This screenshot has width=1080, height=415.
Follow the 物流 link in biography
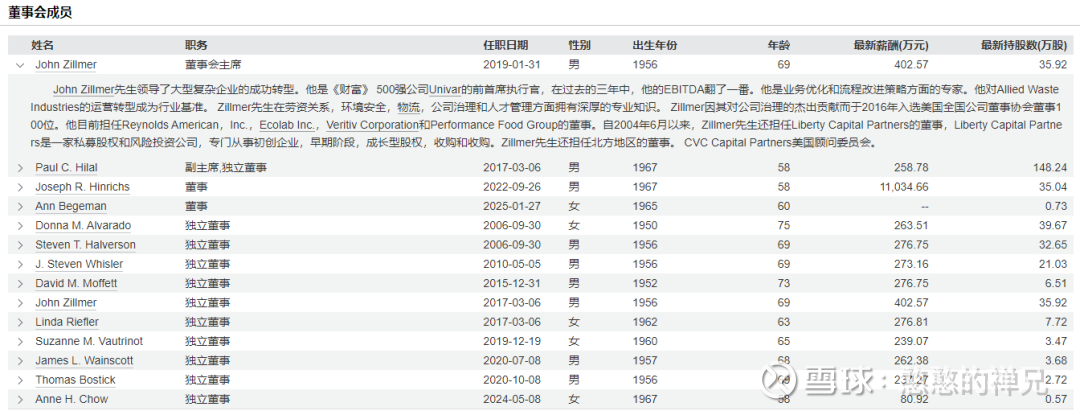coord(408,107)
